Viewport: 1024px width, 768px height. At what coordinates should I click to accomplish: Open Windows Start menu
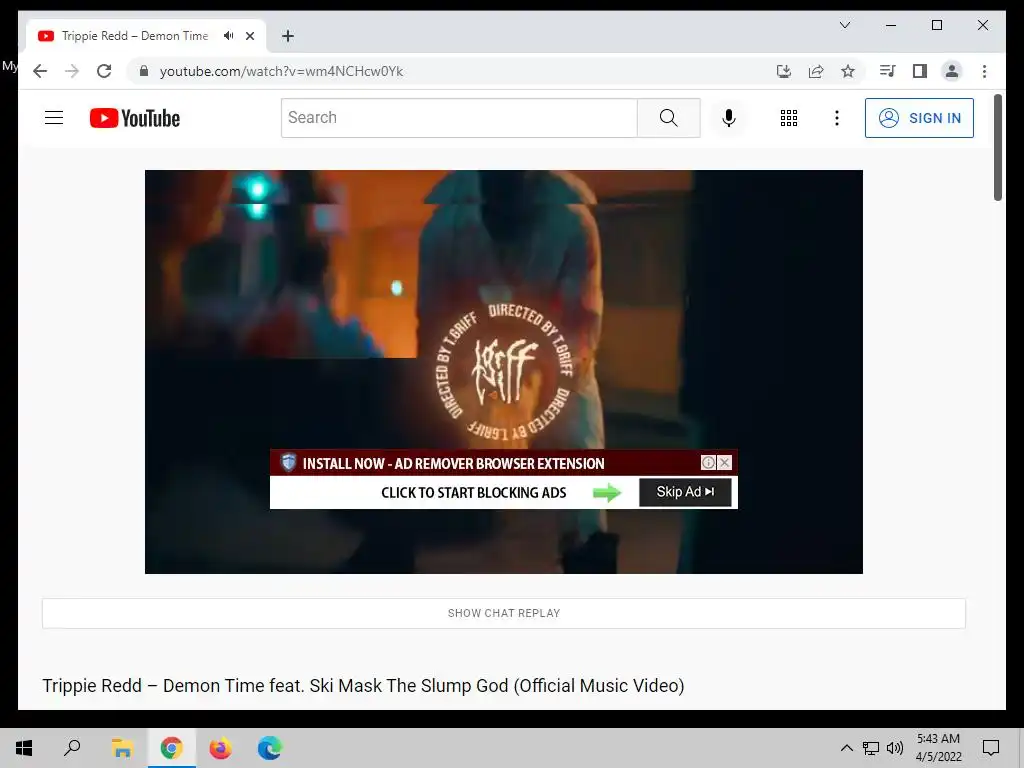(24, 748)
